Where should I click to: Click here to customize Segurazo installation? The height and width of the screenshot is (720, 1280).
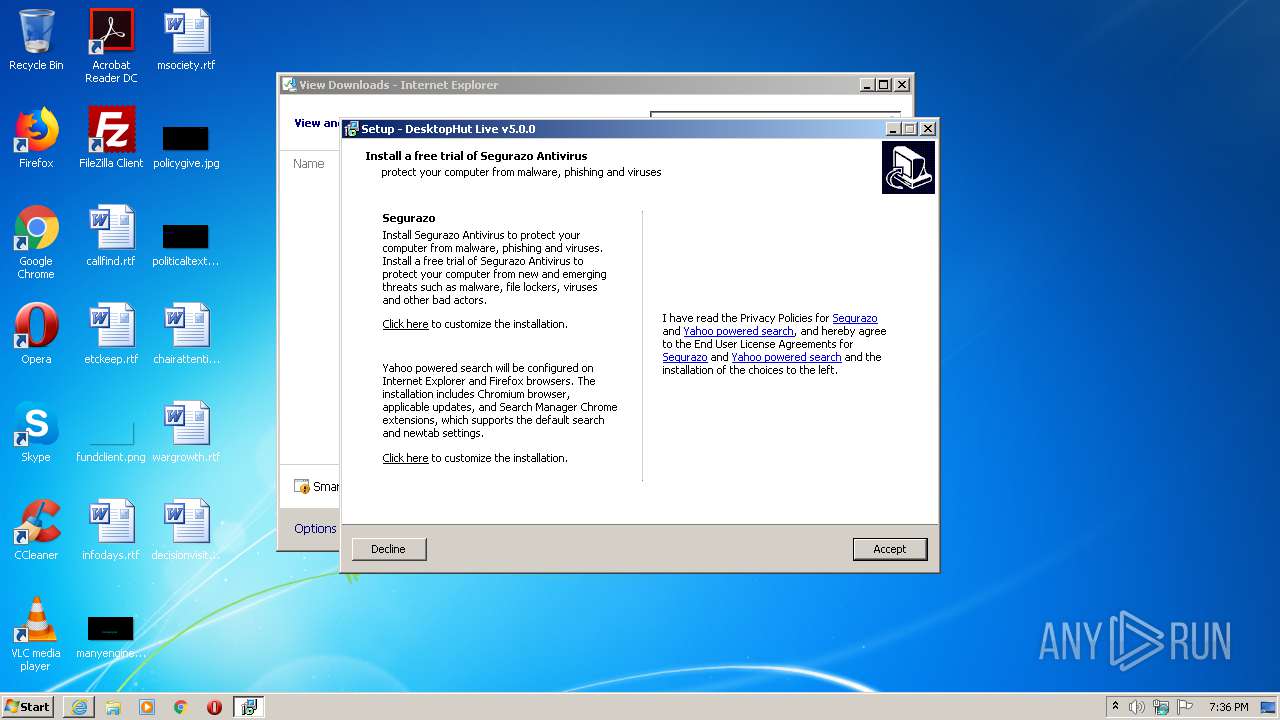click(x=405, y=324)
